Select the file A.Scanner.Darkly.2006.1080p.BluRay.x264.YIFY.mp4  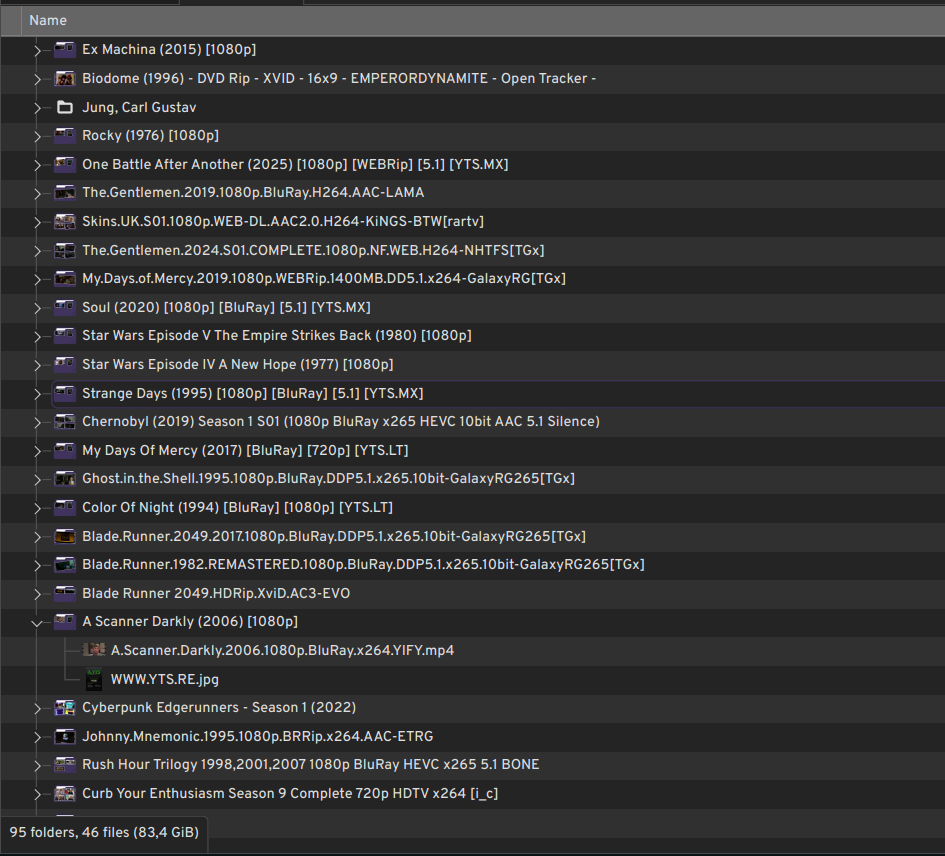[x=282, y=650]
